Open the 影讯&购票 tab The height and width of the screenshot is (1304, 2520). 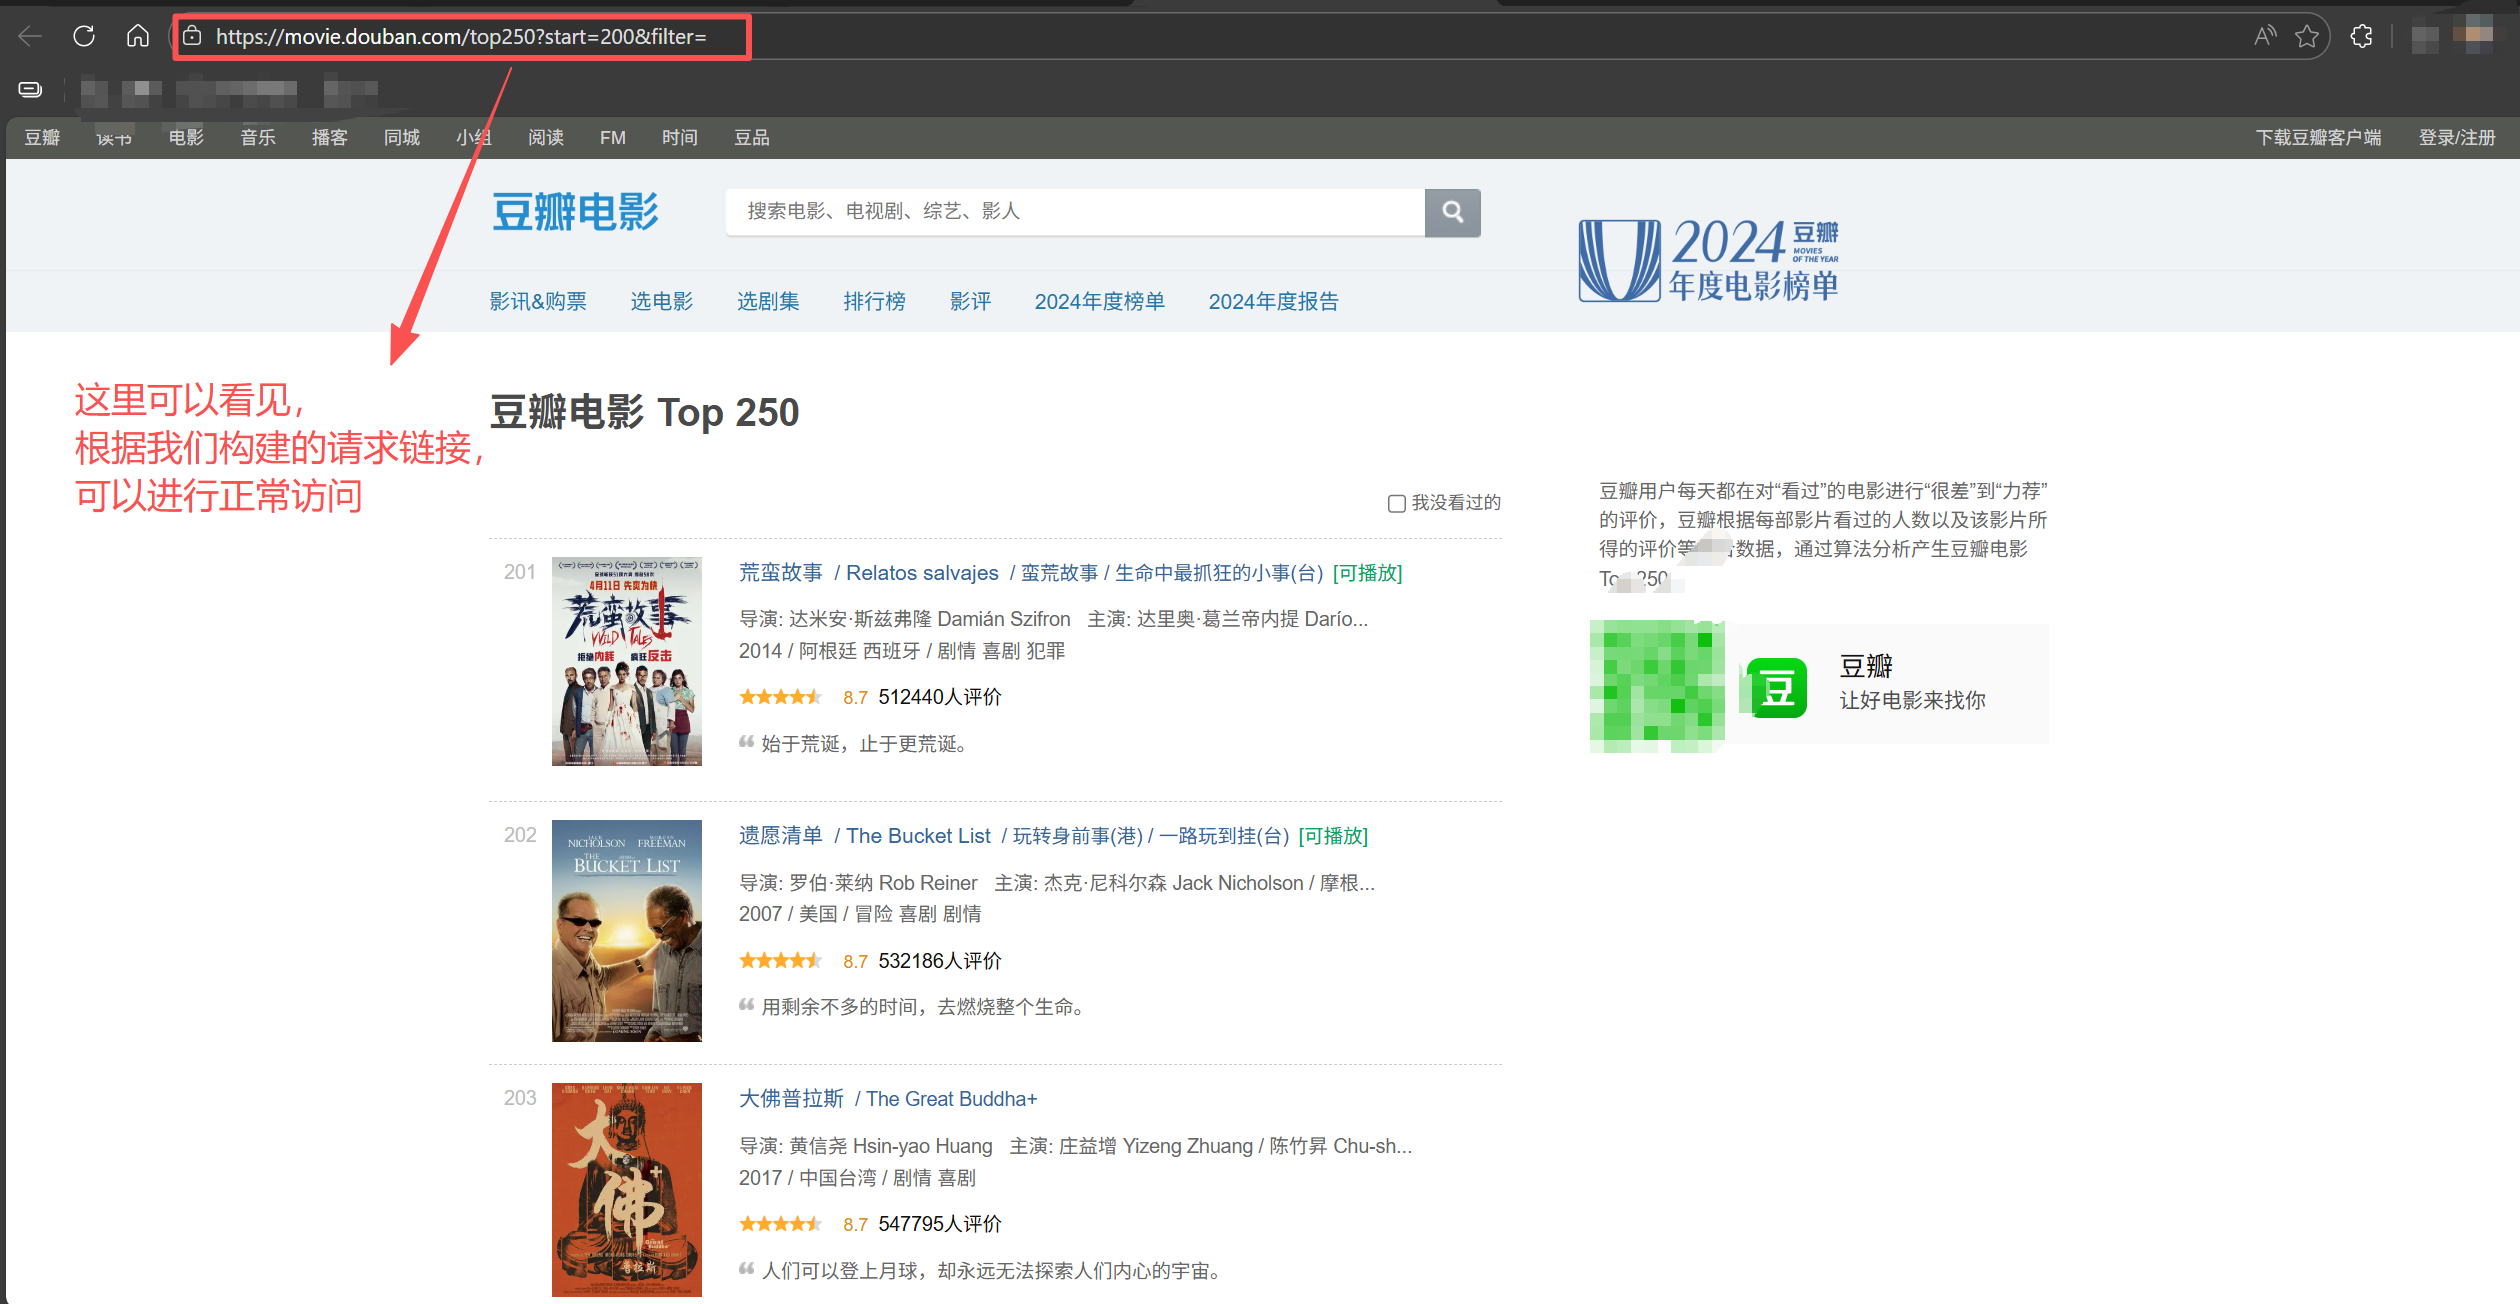(x=538, y=301)
